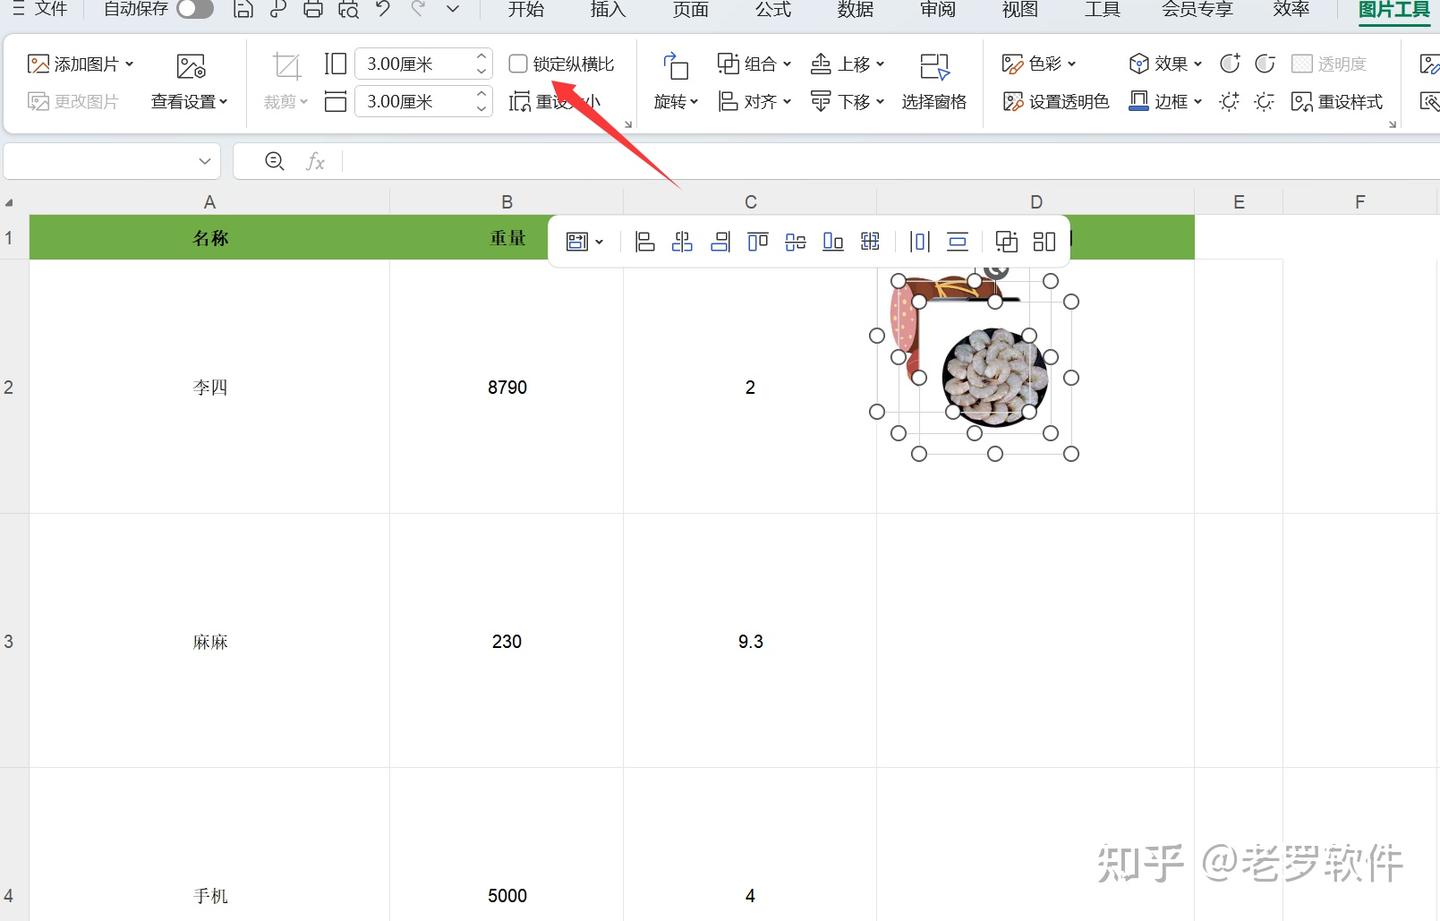Center both ways in floating toolbar

click(870, 241)
